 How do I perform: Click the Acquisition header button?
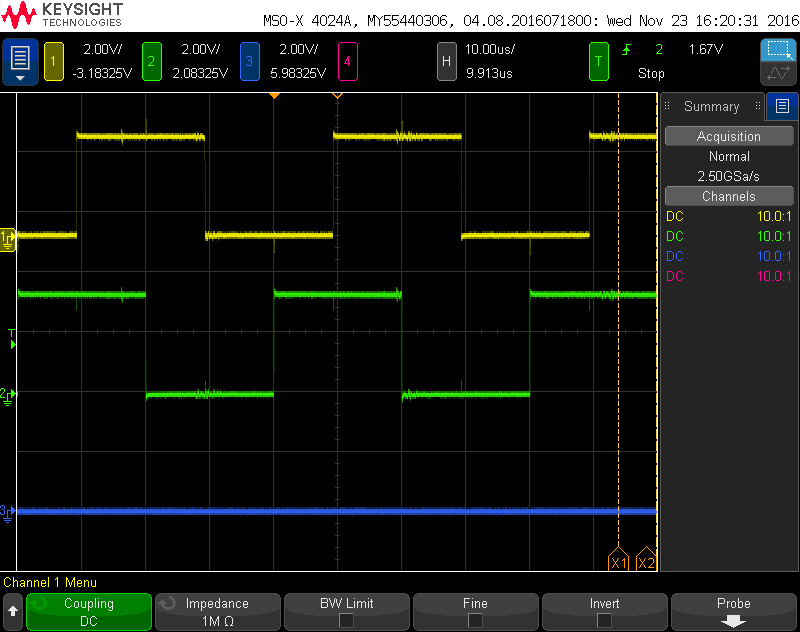[729, 136]
